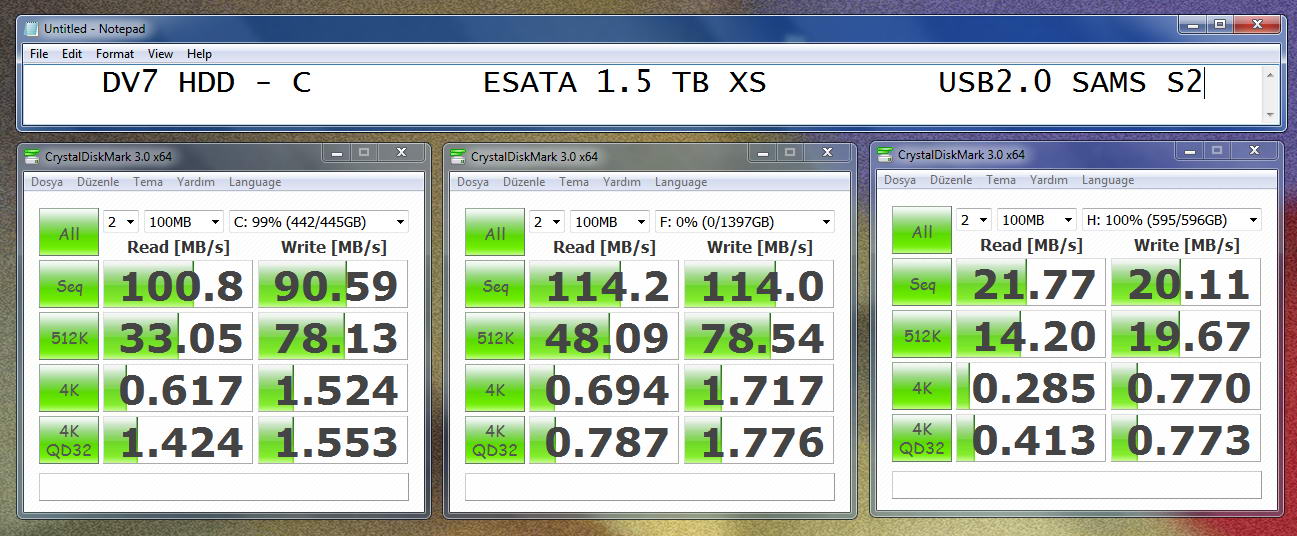The height and width of the screenshot is (536, 1297).
Task: Open the test count dropdown in the F: drive window
Action: pos(547,222)
